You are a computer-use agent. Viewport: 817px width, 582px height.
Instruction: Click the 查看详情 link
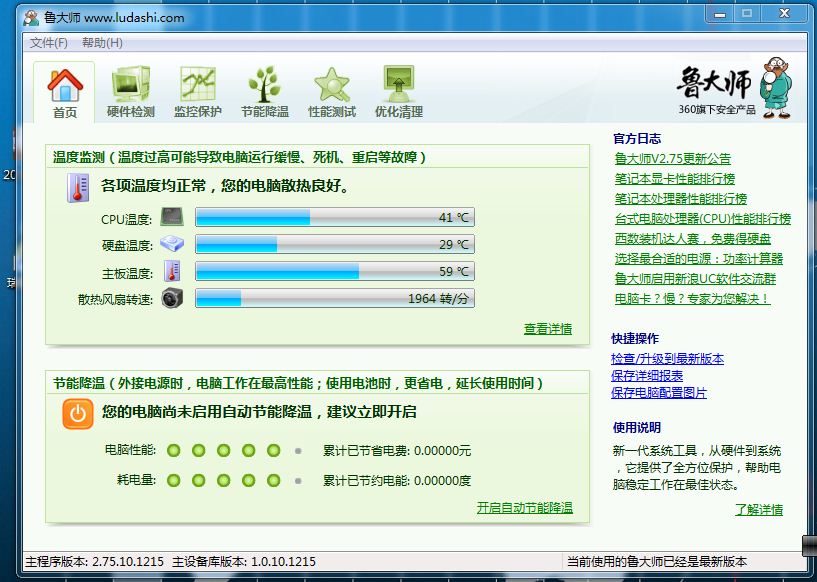pyautogui.click(x=548, y=329)
